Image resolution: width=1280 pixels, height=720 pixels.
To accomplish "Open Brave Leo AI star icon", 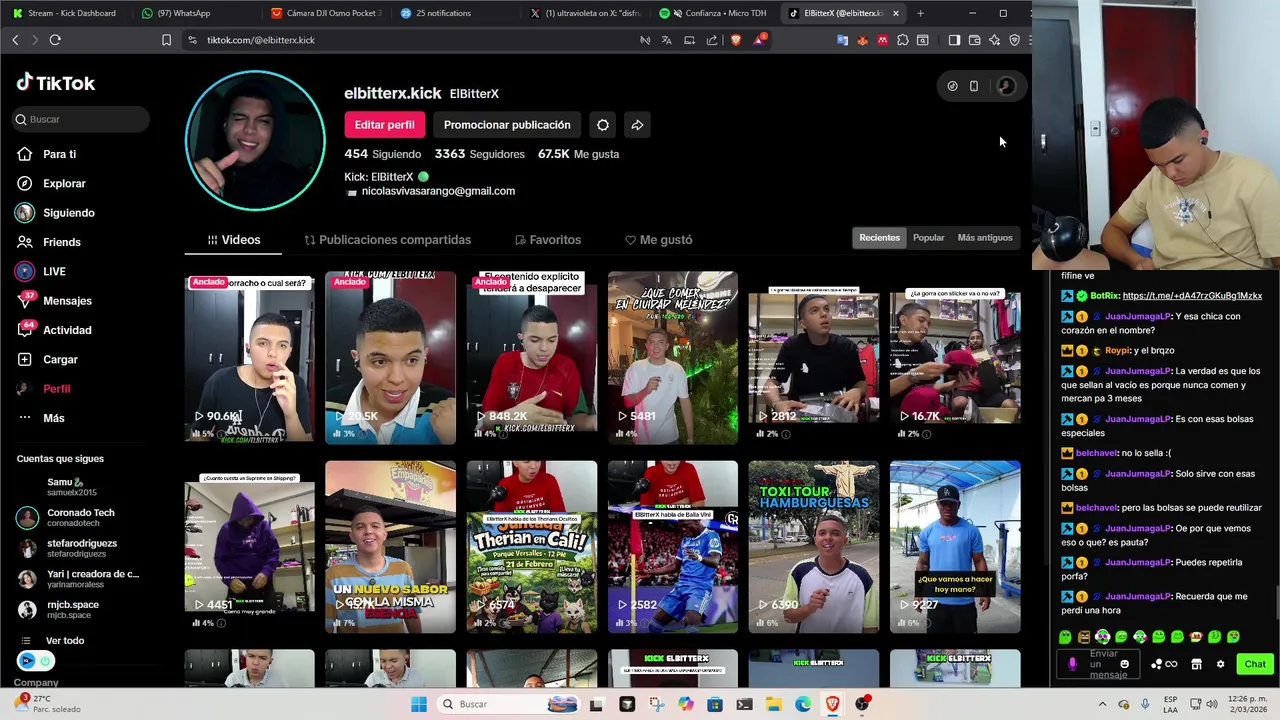I will click(x=994, y=40).
